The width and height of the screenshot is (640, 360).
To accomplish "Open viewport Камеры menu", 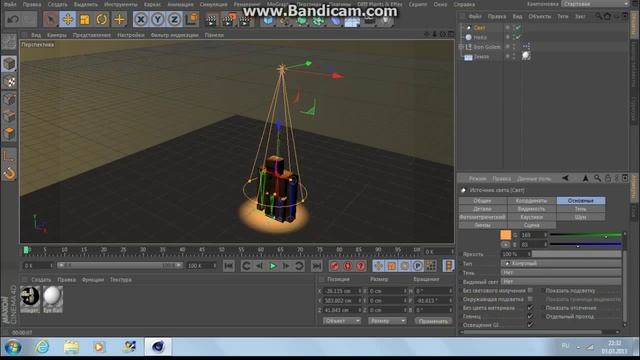I will [57, 35].
